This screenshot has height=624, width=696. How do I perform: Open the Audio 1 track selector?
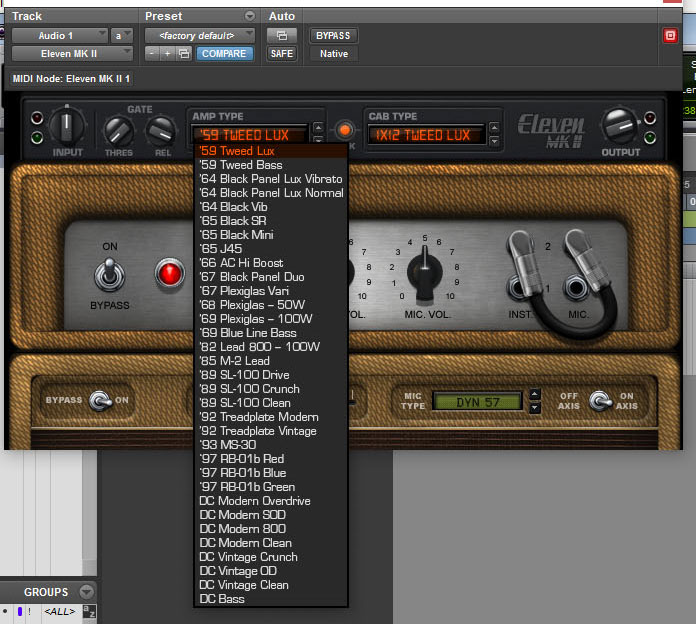click(x=59, y=36)
